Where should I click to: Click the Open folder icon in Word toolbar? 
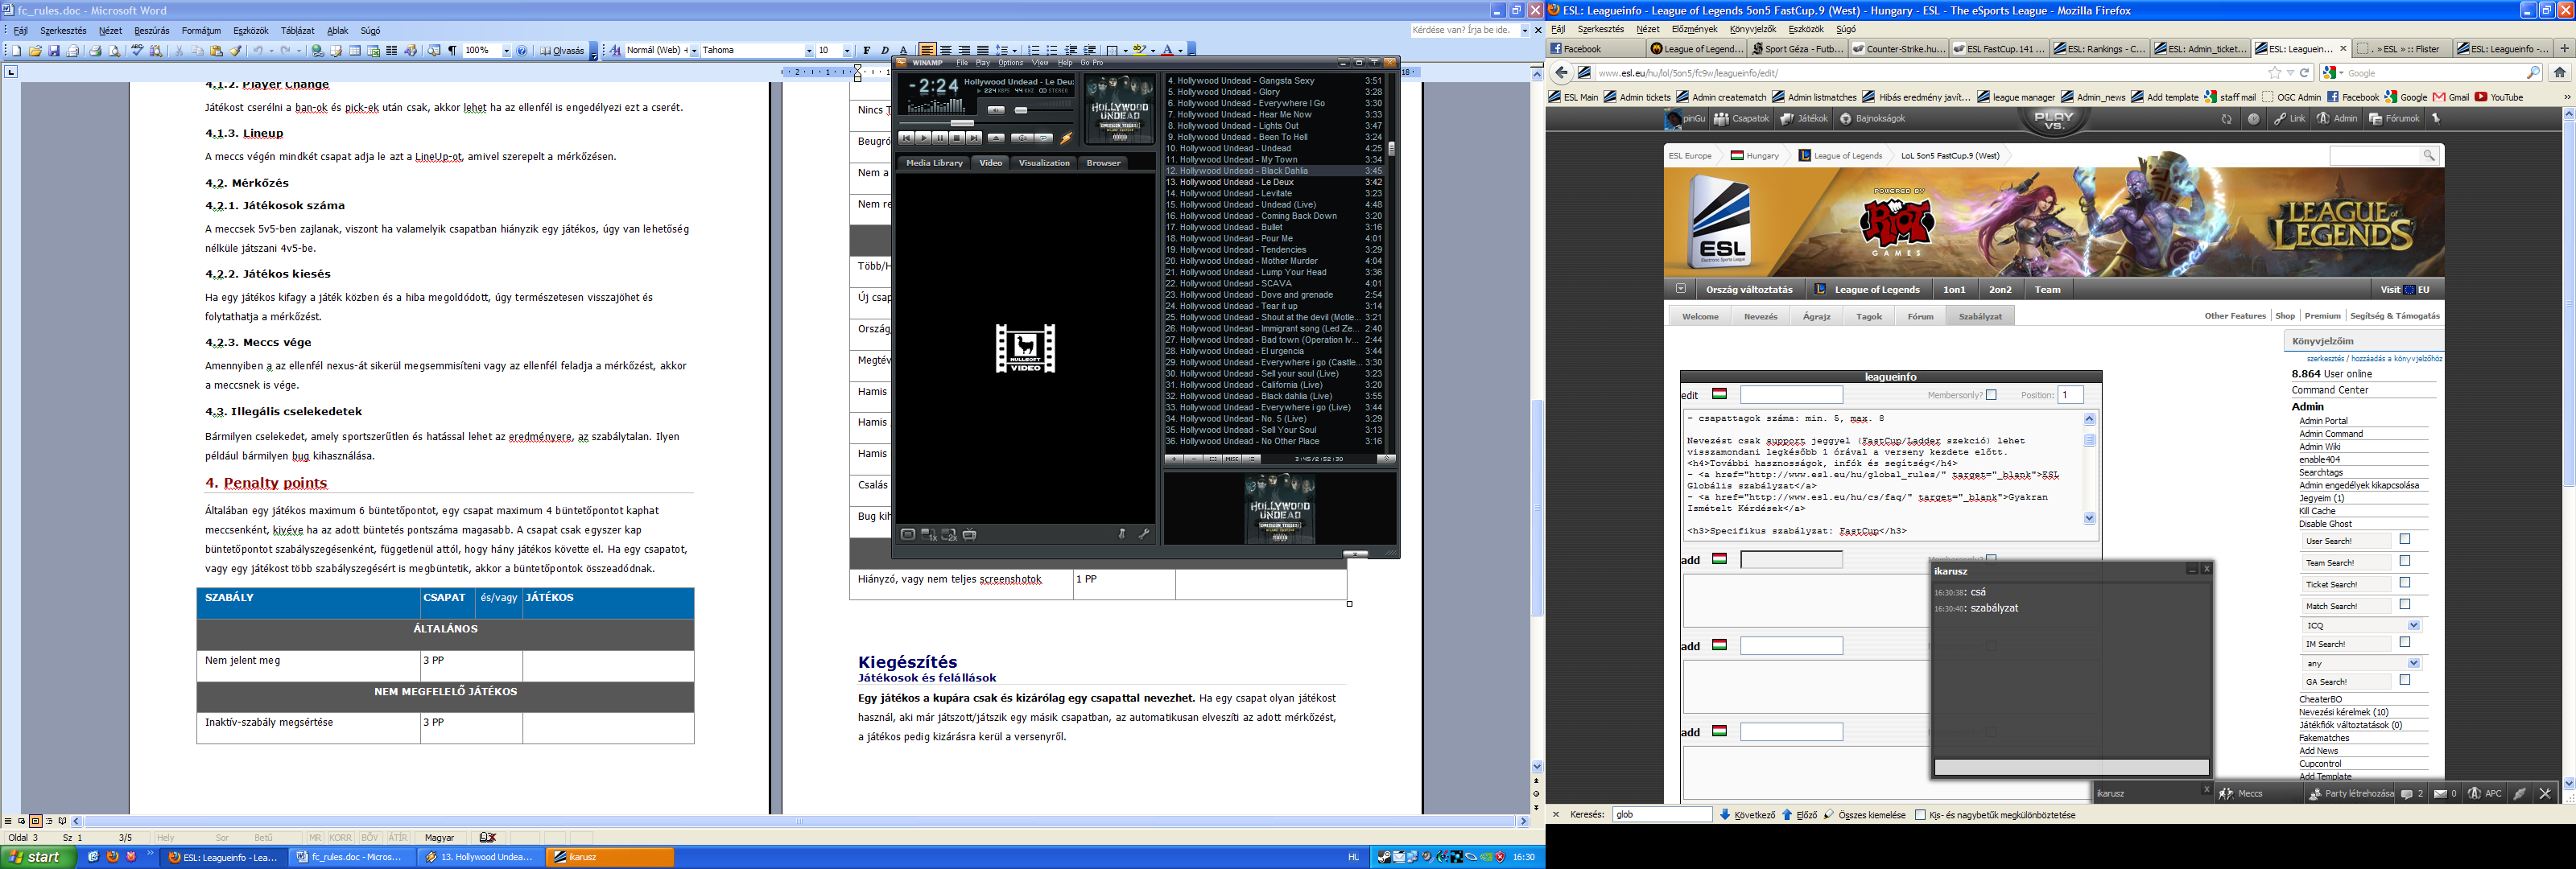point(35,51)
